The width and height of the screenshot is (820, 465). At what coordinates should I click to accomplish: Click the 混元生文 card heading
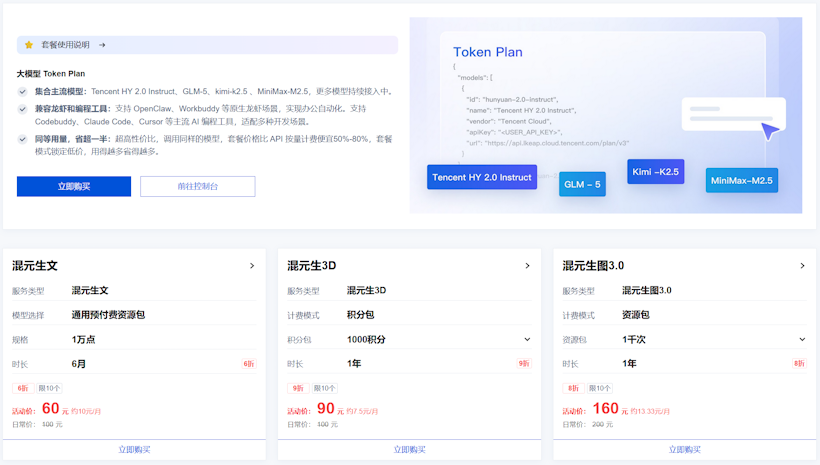coord(35,266)
